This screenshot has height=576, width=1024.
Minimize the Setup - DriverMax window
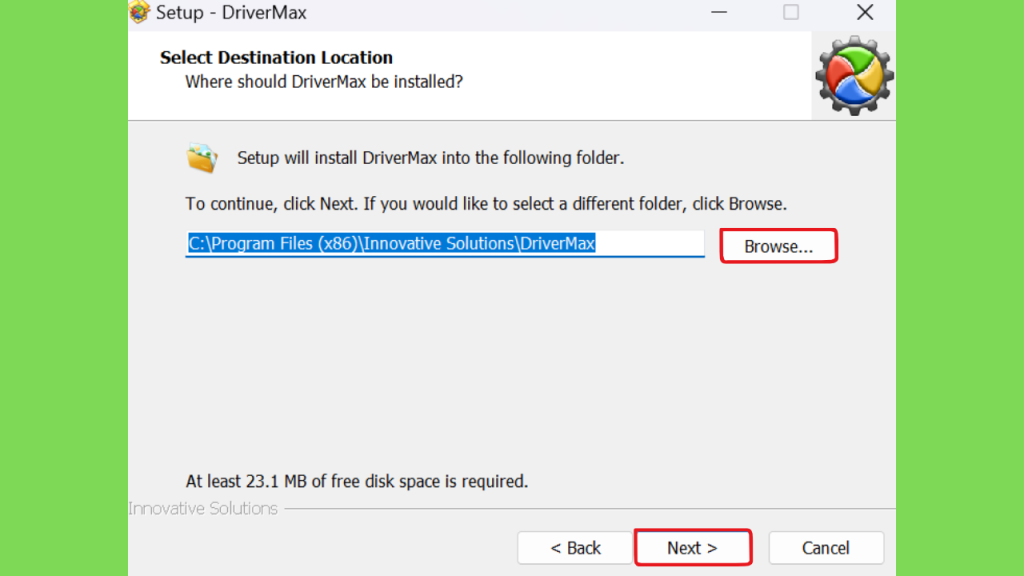click(x=719, y=12)
